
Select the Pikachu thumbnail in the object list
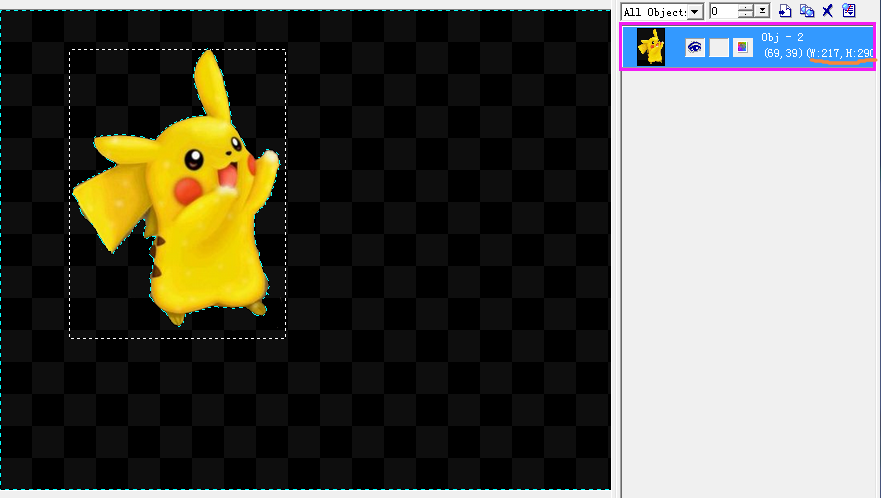[x=651, y=47]
